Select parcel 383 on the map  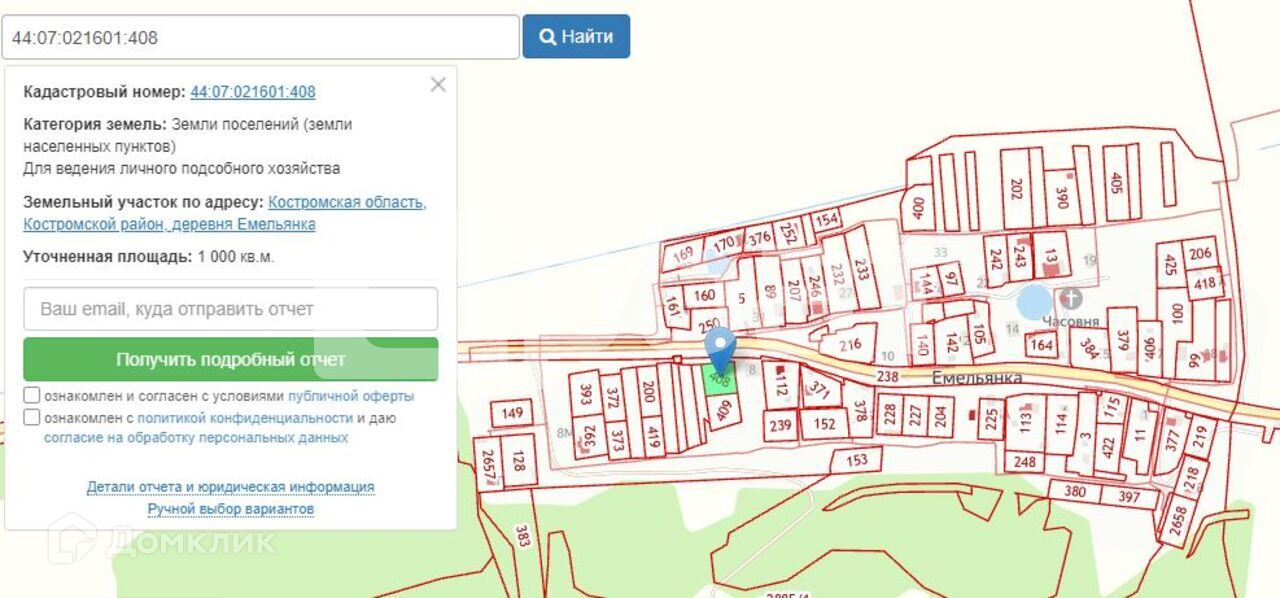click(x=523, y=535)
